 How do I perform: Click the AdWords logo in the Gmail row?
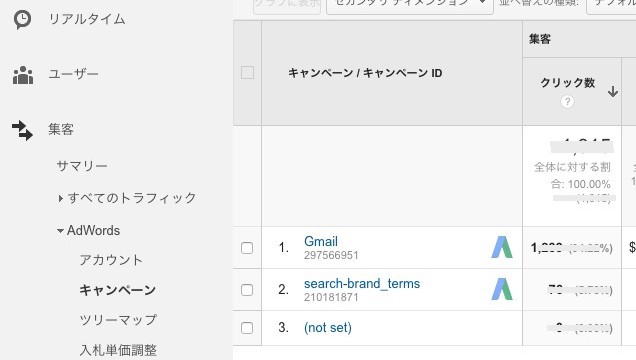click(x=502, y=247)
